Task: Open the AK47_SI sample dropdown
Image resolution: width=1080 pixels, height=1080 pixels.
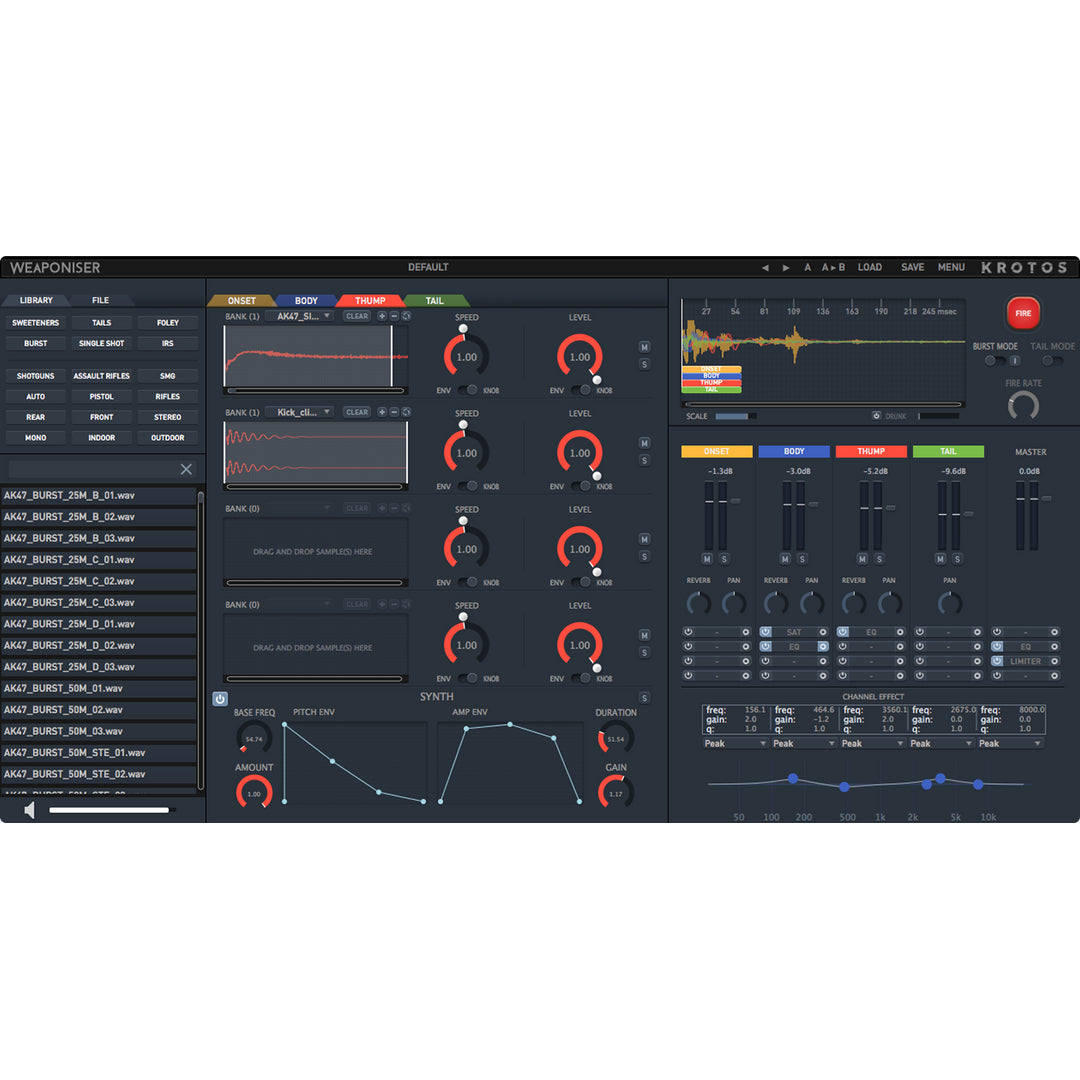Action: tap(299, 316)
